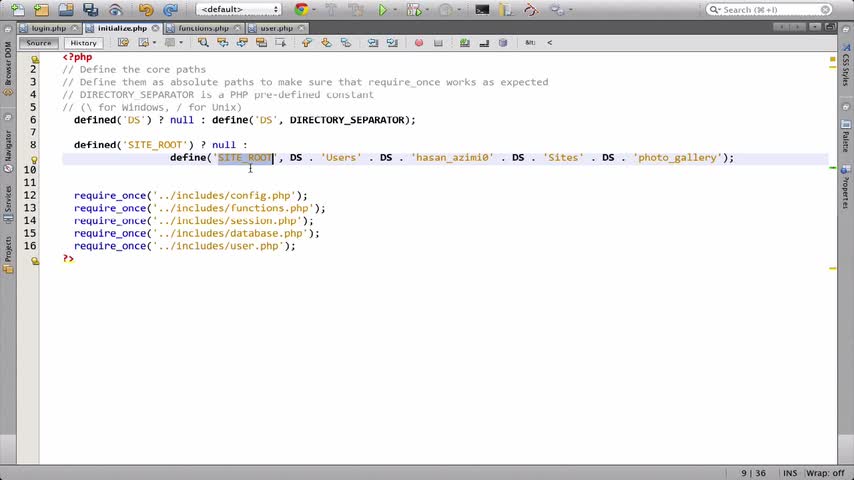Viewport: 854px width, 480px height.
Task: Close the functions.php tab
Action: 237,28
